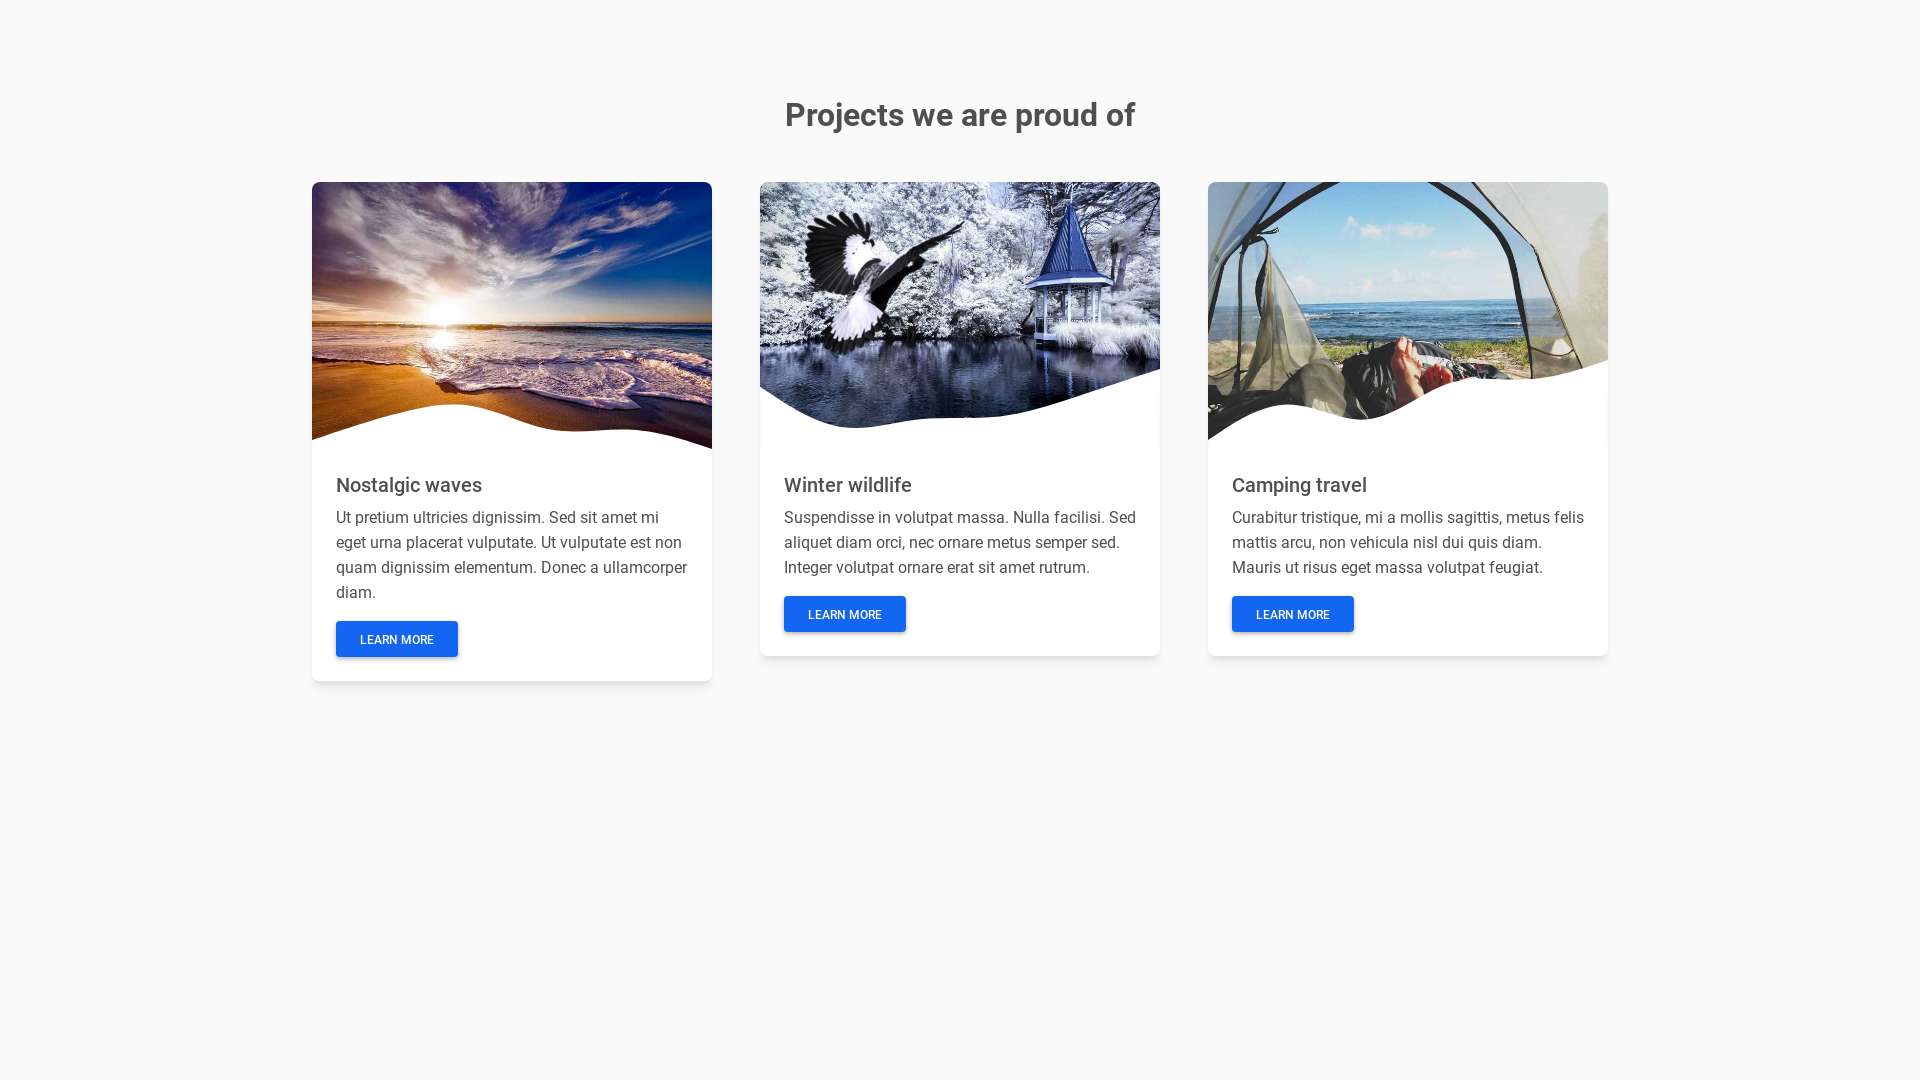Screen dimensions: 1920x1080
Task: Click the bare feet in the tent photo
Action: coord(1410,366)
